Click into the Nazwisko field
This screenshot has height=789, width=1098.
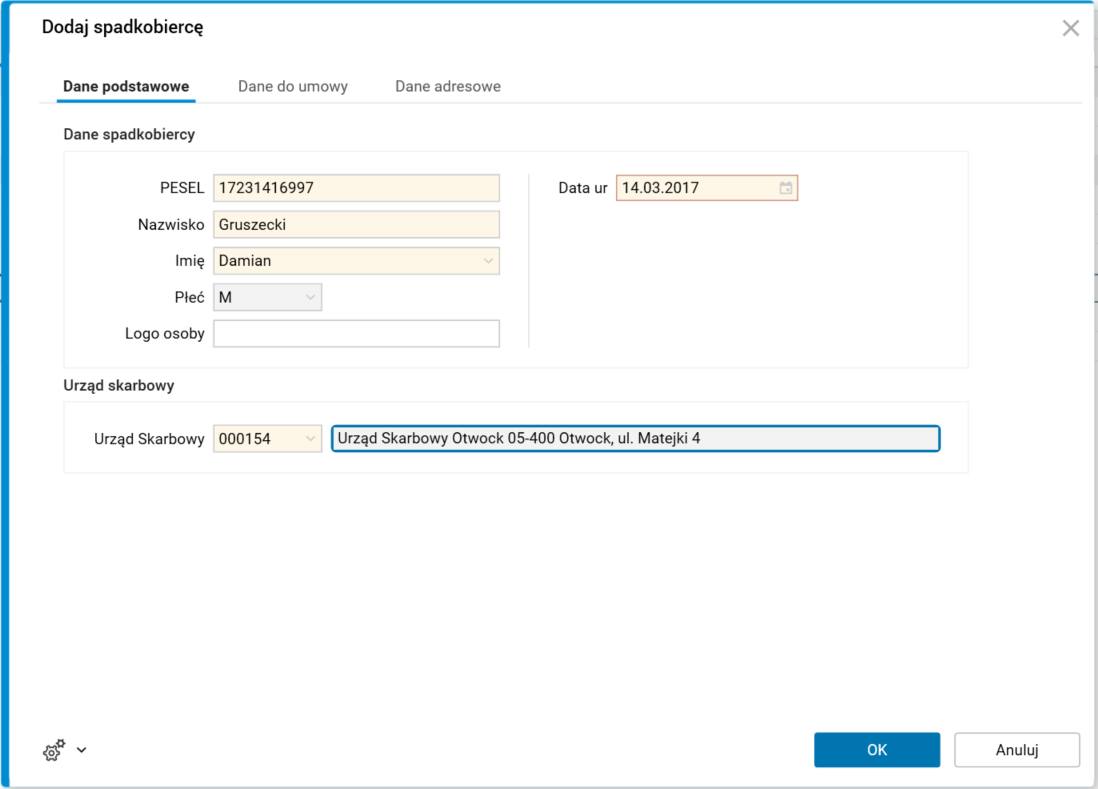pyautogui.click(x=356, y=225)
